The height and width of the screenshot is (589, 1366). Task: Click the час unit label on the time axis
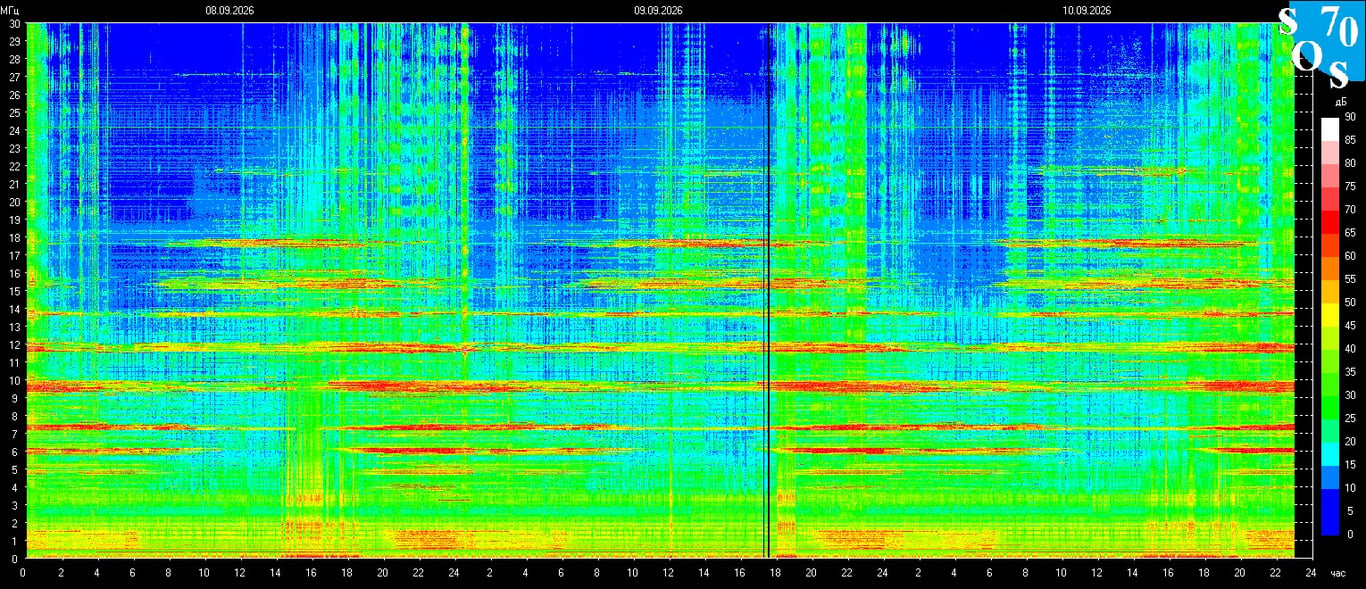(x=1339, y=574)
